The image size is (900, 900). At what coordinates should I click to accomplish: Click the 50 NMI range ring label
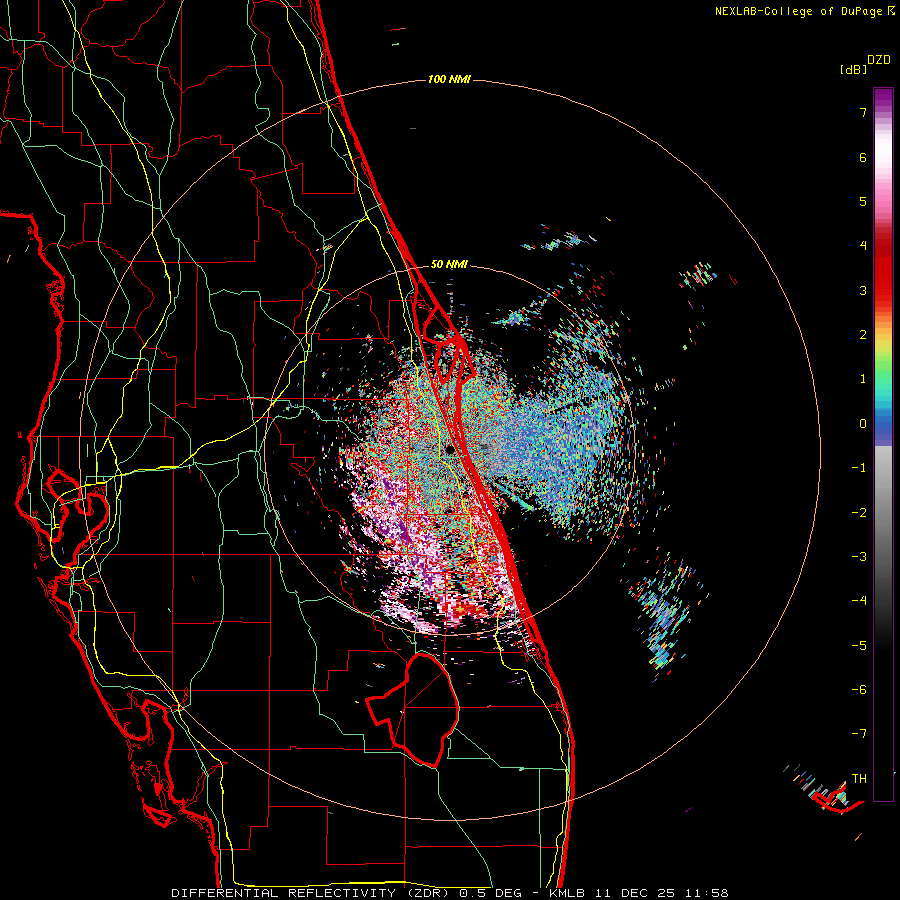pos(449,264)
